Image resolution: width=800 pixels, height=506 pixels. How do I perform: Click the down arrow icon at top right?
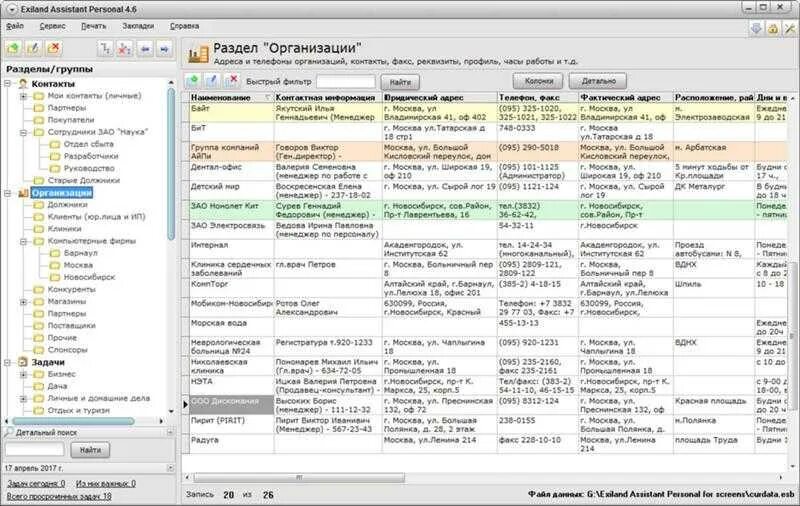(756, 29)
